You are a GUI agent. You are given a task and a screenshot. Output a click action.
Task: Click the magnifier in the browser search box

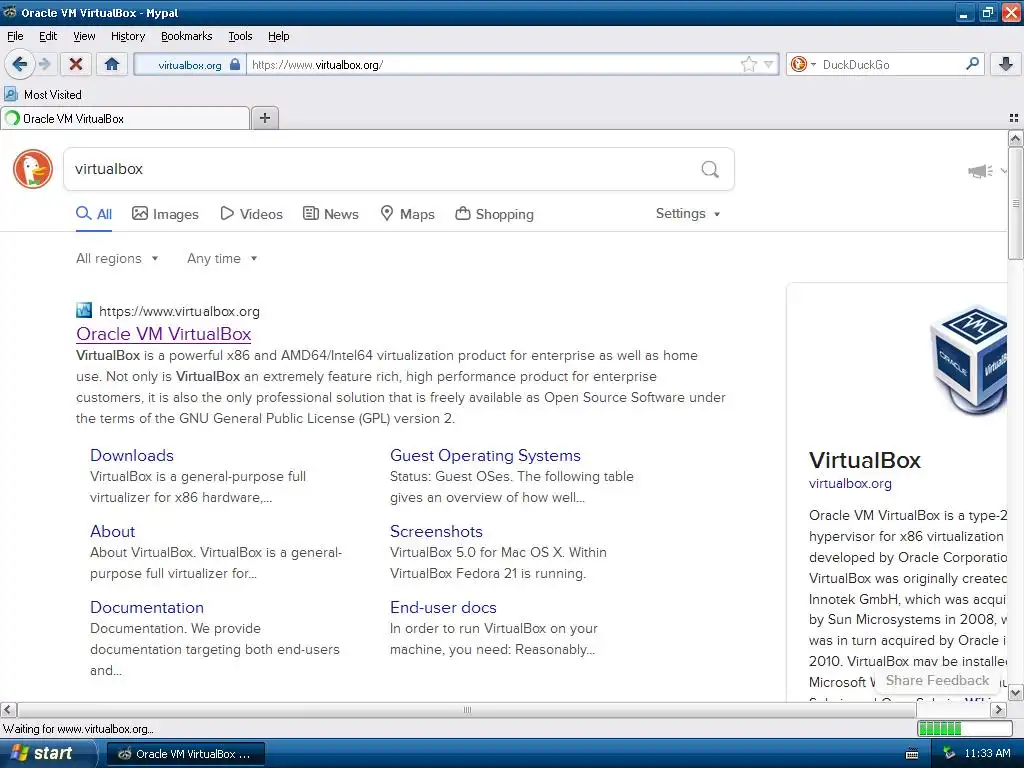coord(972,63)
